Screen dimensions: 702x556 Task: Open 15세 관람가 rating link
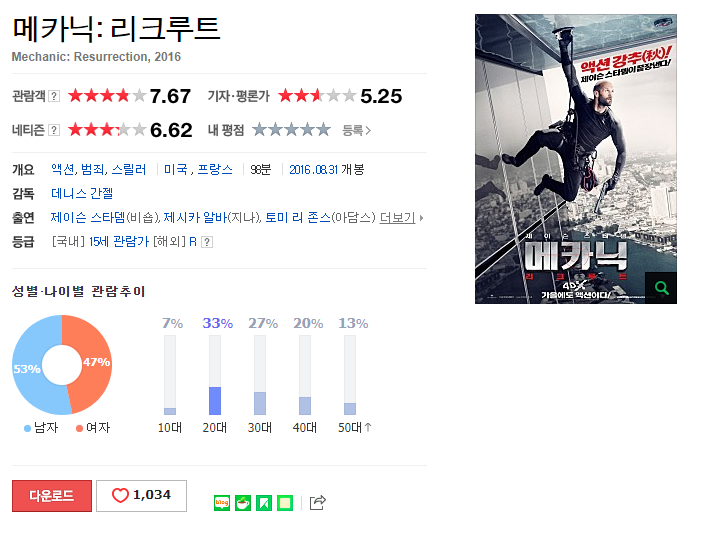[119, 242]
